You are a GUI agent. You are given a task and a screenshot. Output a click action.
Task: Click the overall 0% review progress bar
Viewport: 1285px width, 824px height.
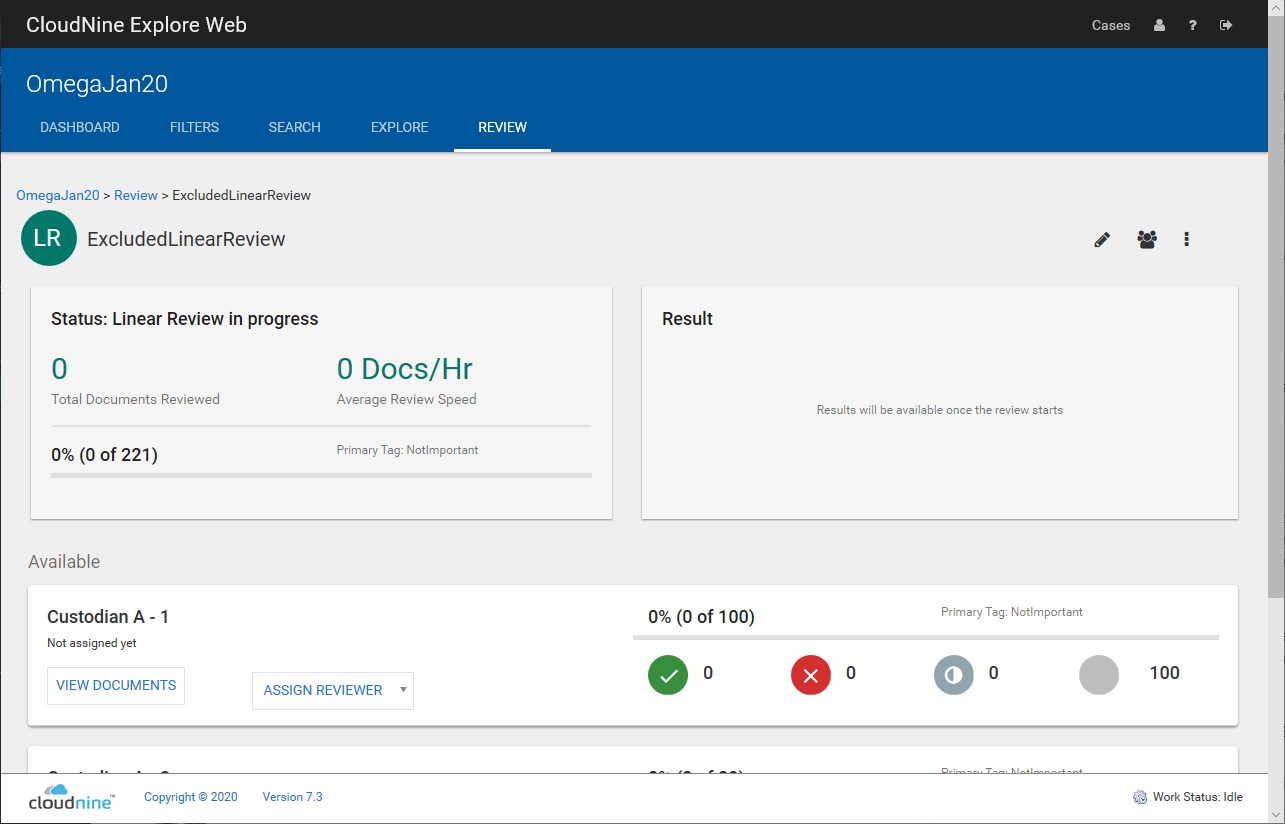click(x=321, y=475)
